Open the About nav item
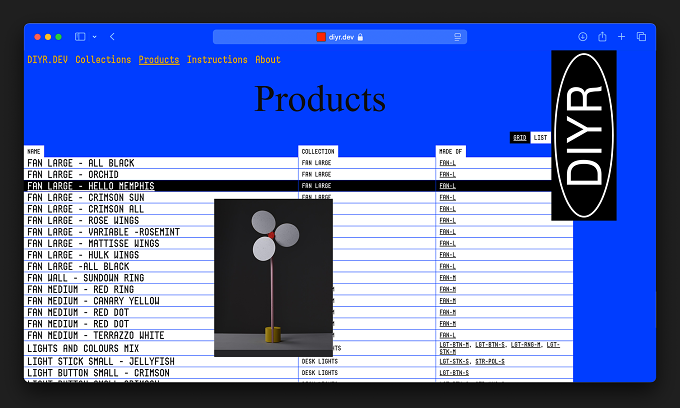680x408 pixels. (x=268, y=60)
